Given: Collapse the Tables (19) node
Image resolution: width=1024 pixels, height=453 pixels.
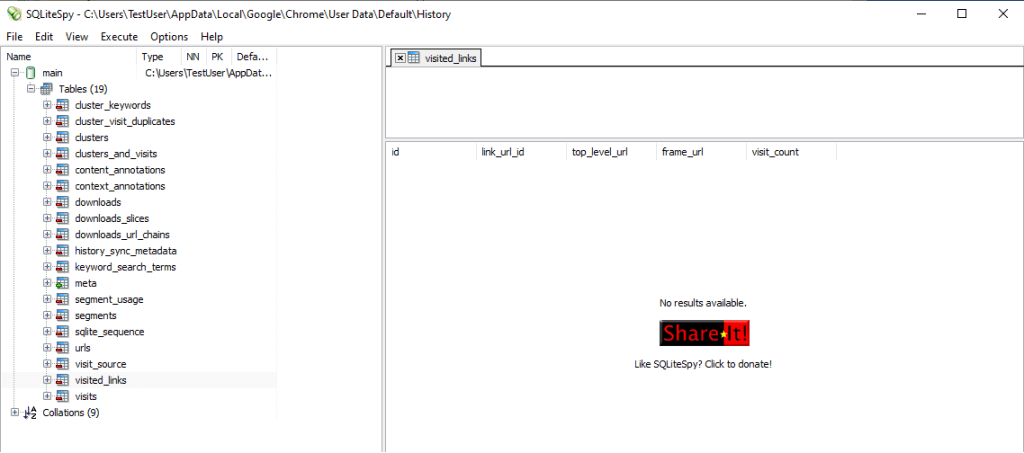Looking at the screenshot, I should tap(31, 89).
